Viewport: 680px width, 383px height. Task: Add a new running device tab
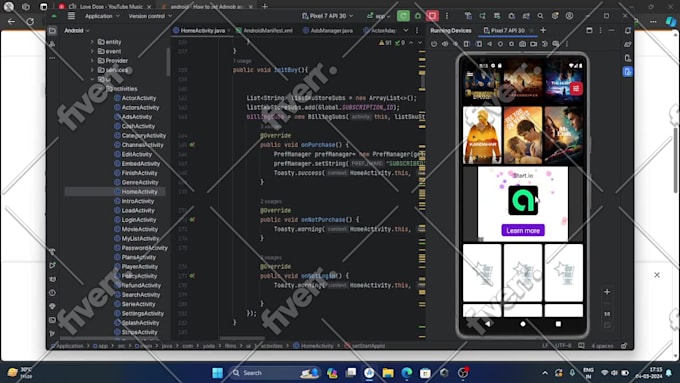coord(543,30)
